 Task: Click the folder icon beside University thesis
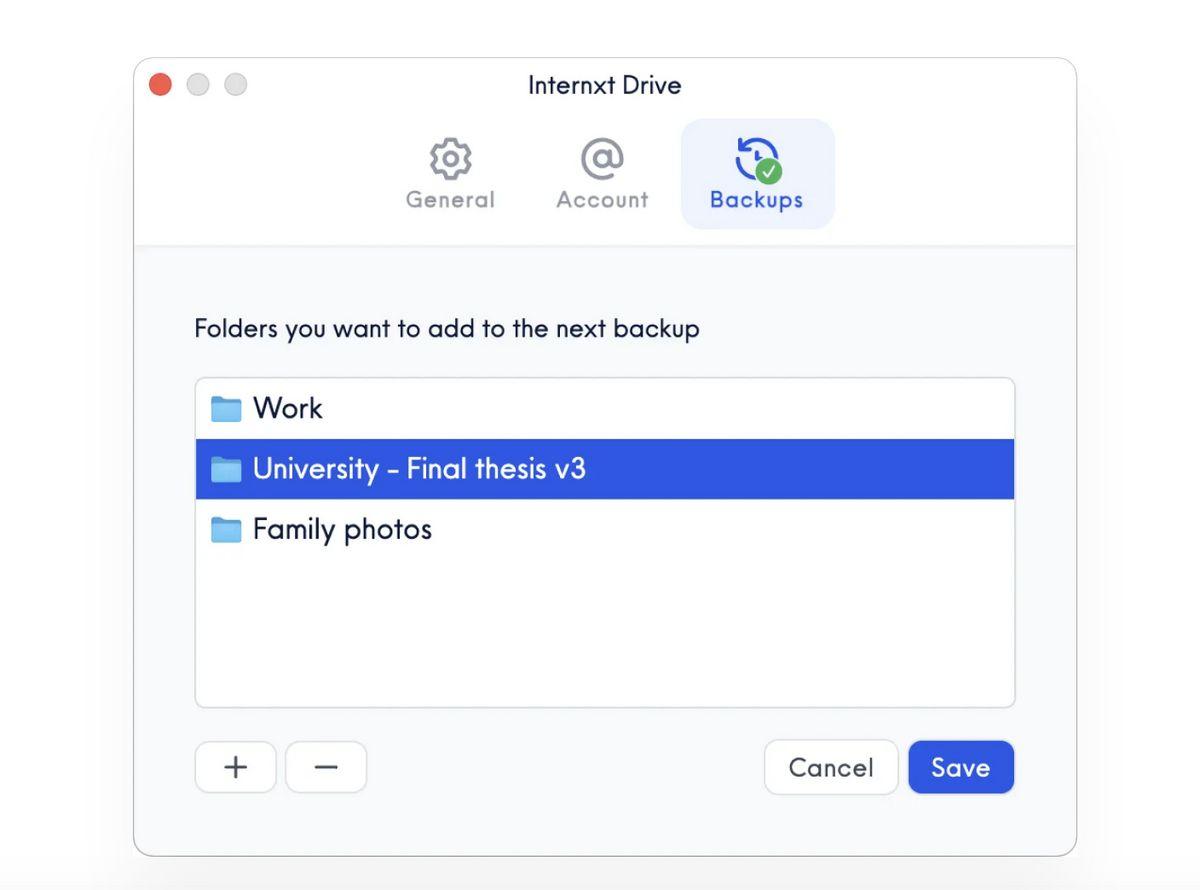click(226, 469)
